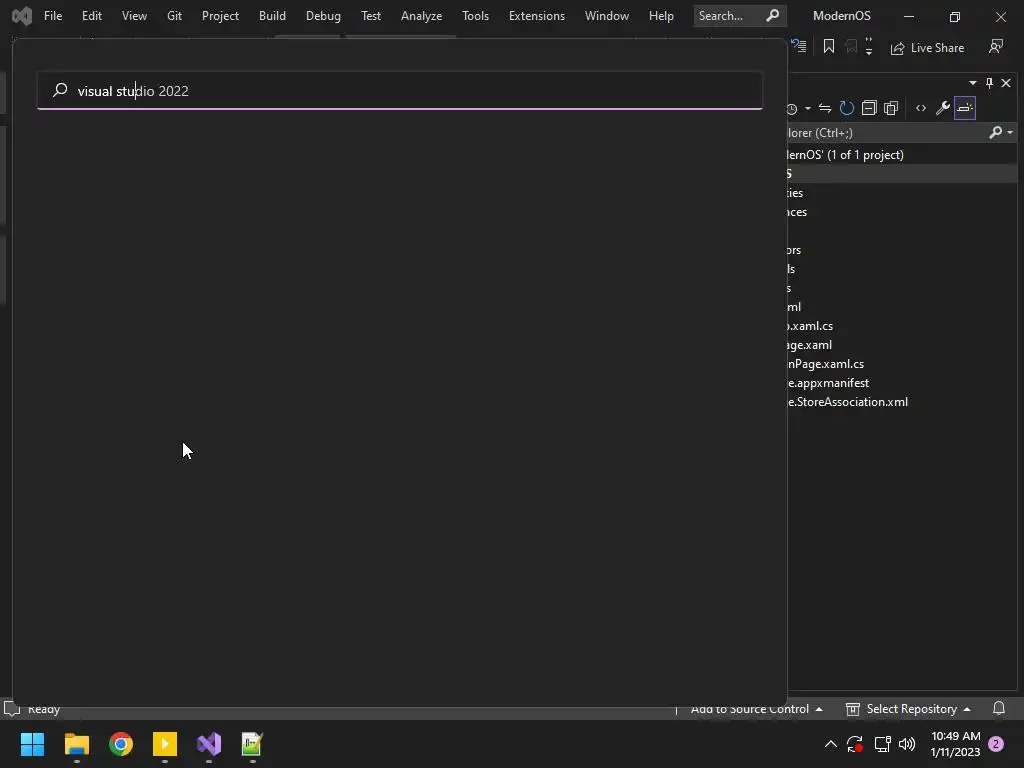This screenshot has height=768, width=1024.
Task: Open the notifications bell icon
Action: [x=999, y=709]
